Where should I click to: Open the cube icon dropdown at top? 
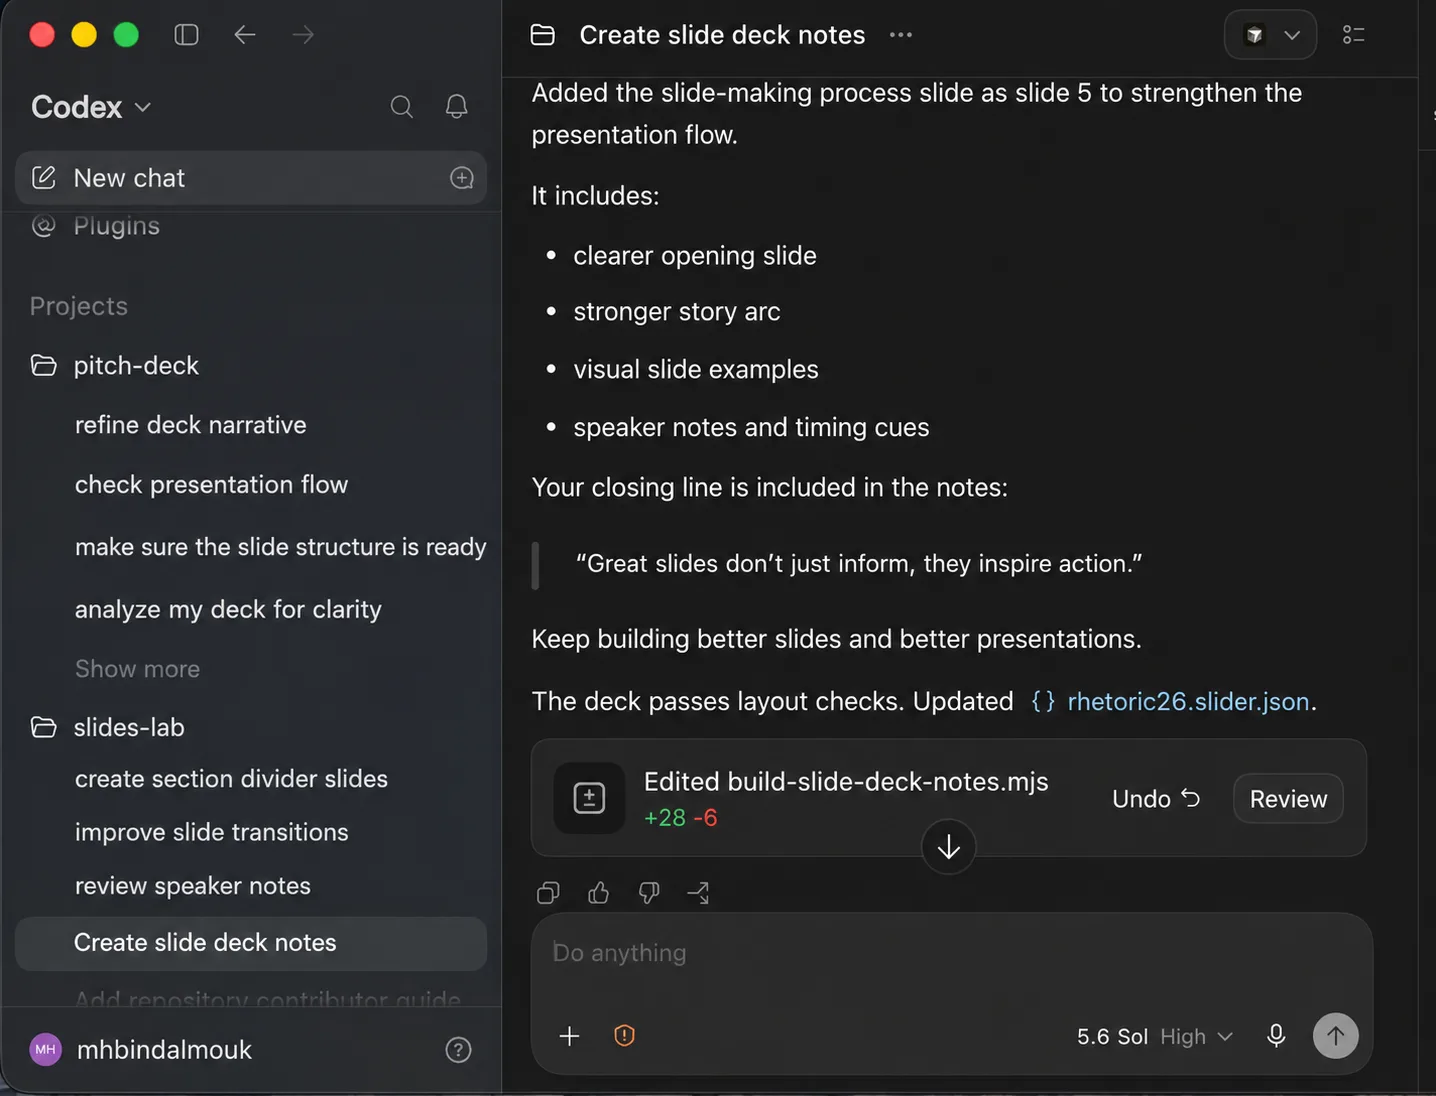1270,35
